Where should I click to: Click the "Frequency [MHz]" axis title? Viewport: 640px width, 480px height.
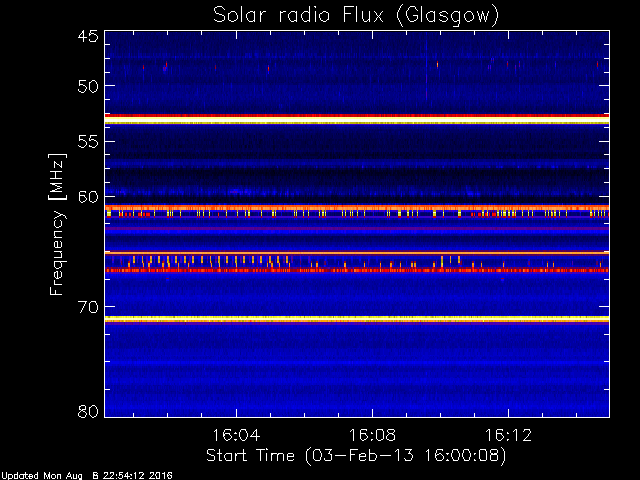pos(57,224)
